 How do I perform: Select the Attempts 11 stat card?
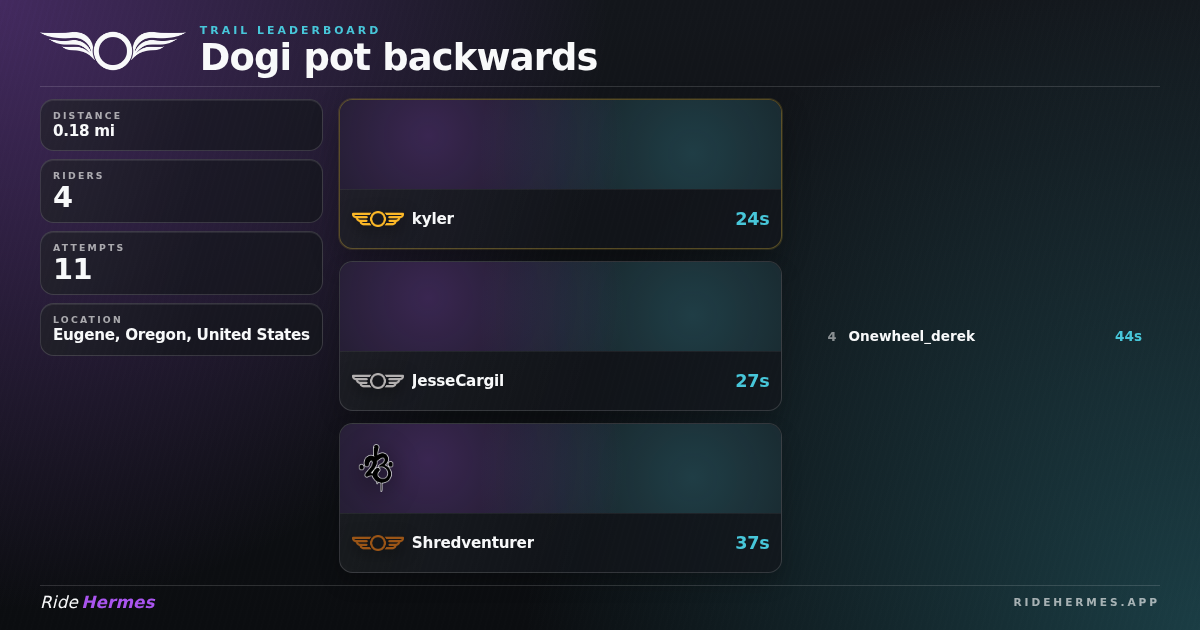coord(181,263)
